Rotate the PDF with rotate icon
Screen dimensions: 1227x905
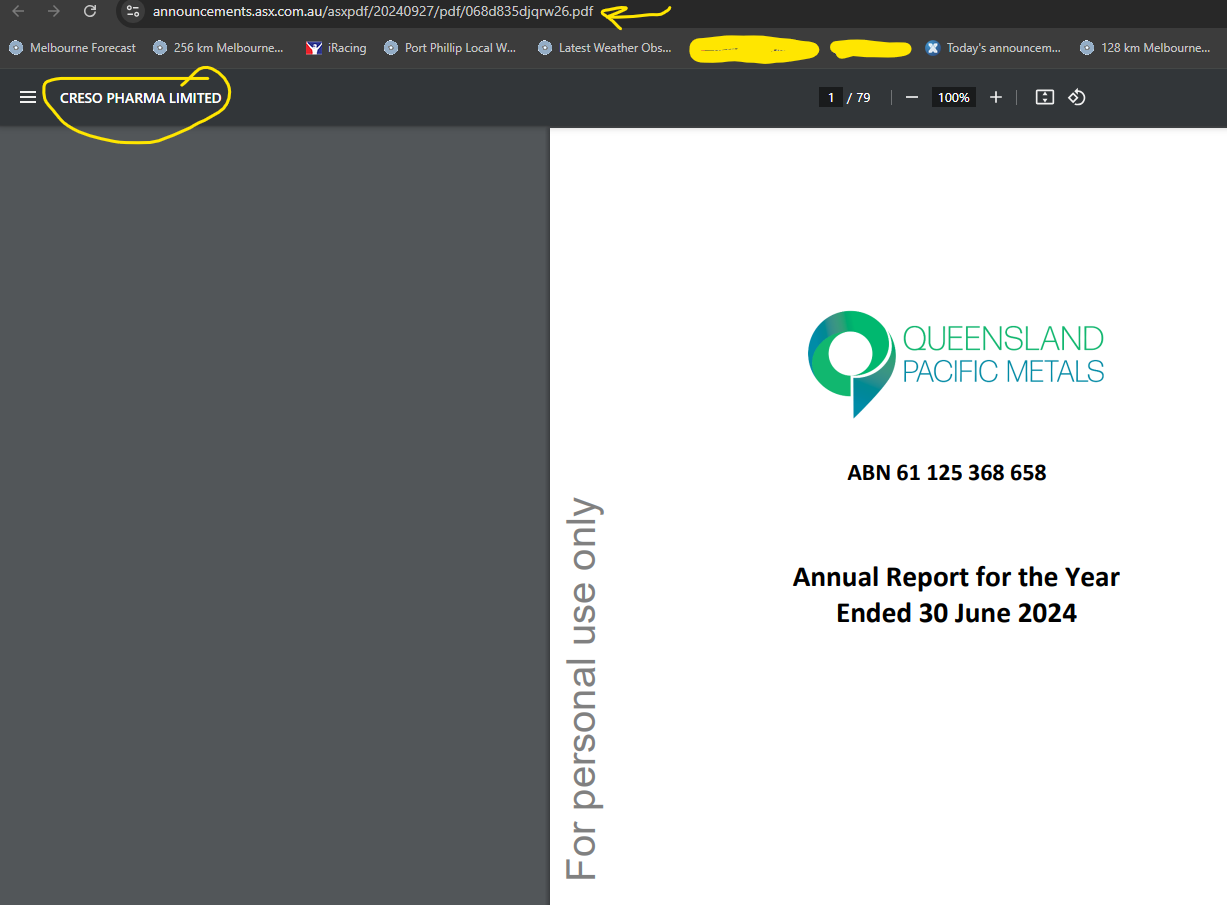pos(1077,97)
